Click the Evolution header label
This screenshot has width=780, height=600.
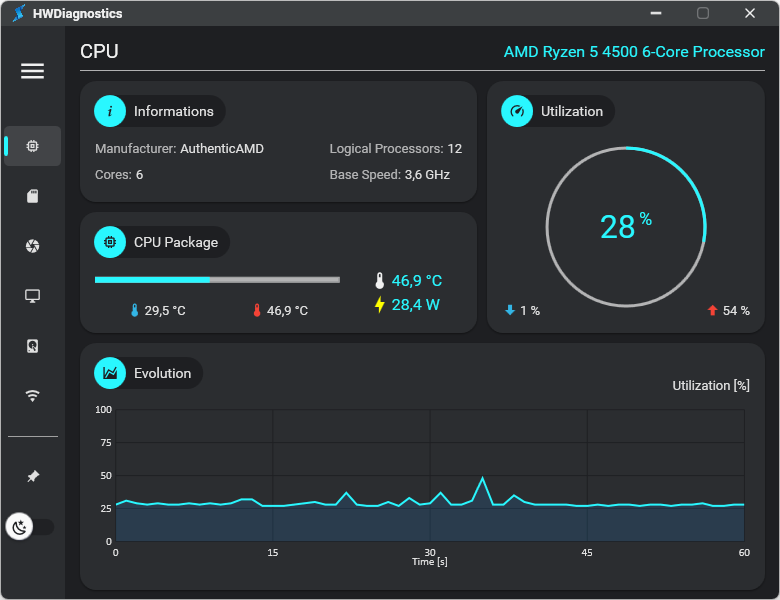tap(163, 374)
